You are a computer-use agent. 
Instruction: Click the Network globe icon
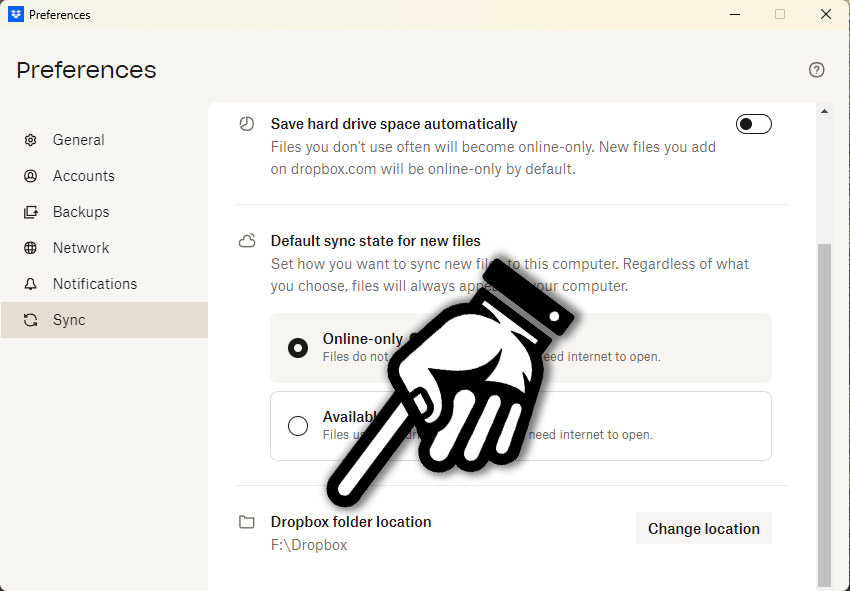coord(31,248)
